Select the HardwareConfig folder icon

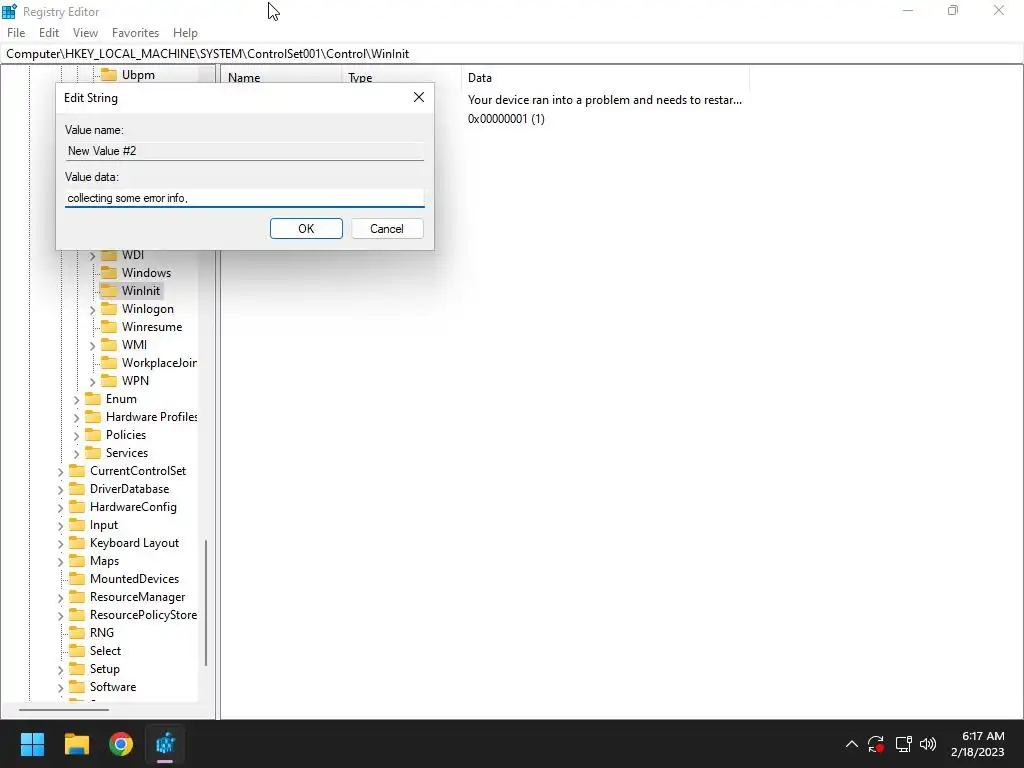click(x=77, y=507)
